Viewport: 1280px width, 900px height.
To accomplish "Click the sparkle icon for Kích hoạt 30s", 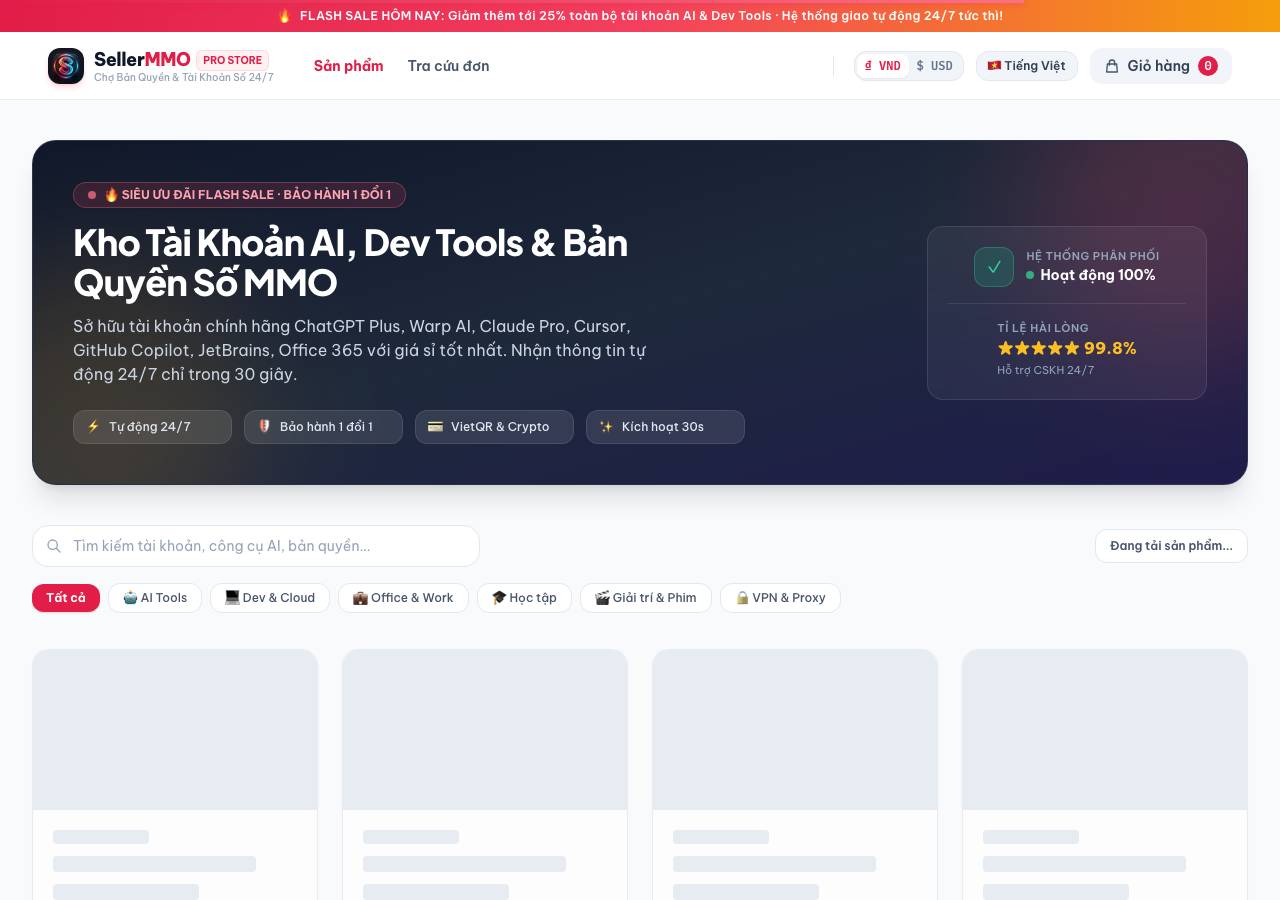I will (606, 427).
